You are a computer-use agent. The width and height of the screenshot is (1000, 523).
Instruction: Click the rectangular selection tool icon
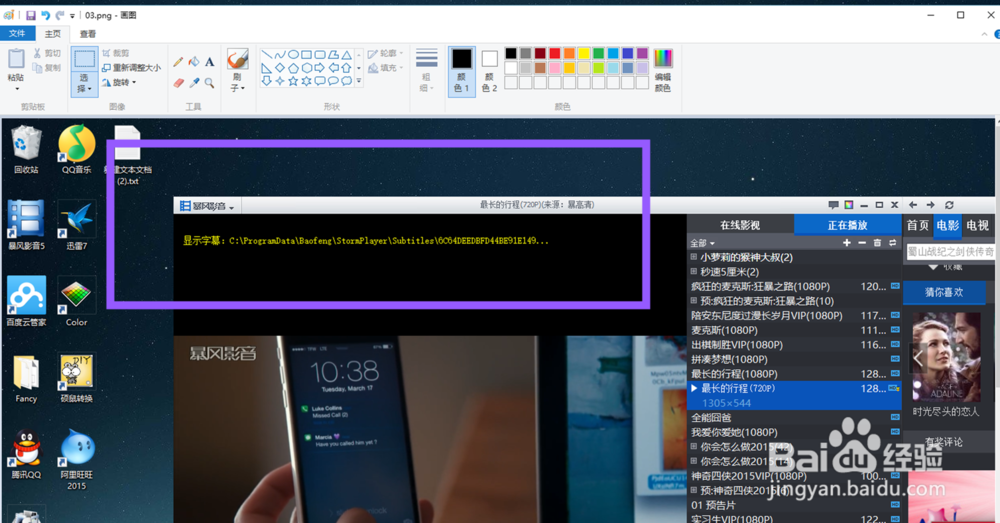pos(84,60)
